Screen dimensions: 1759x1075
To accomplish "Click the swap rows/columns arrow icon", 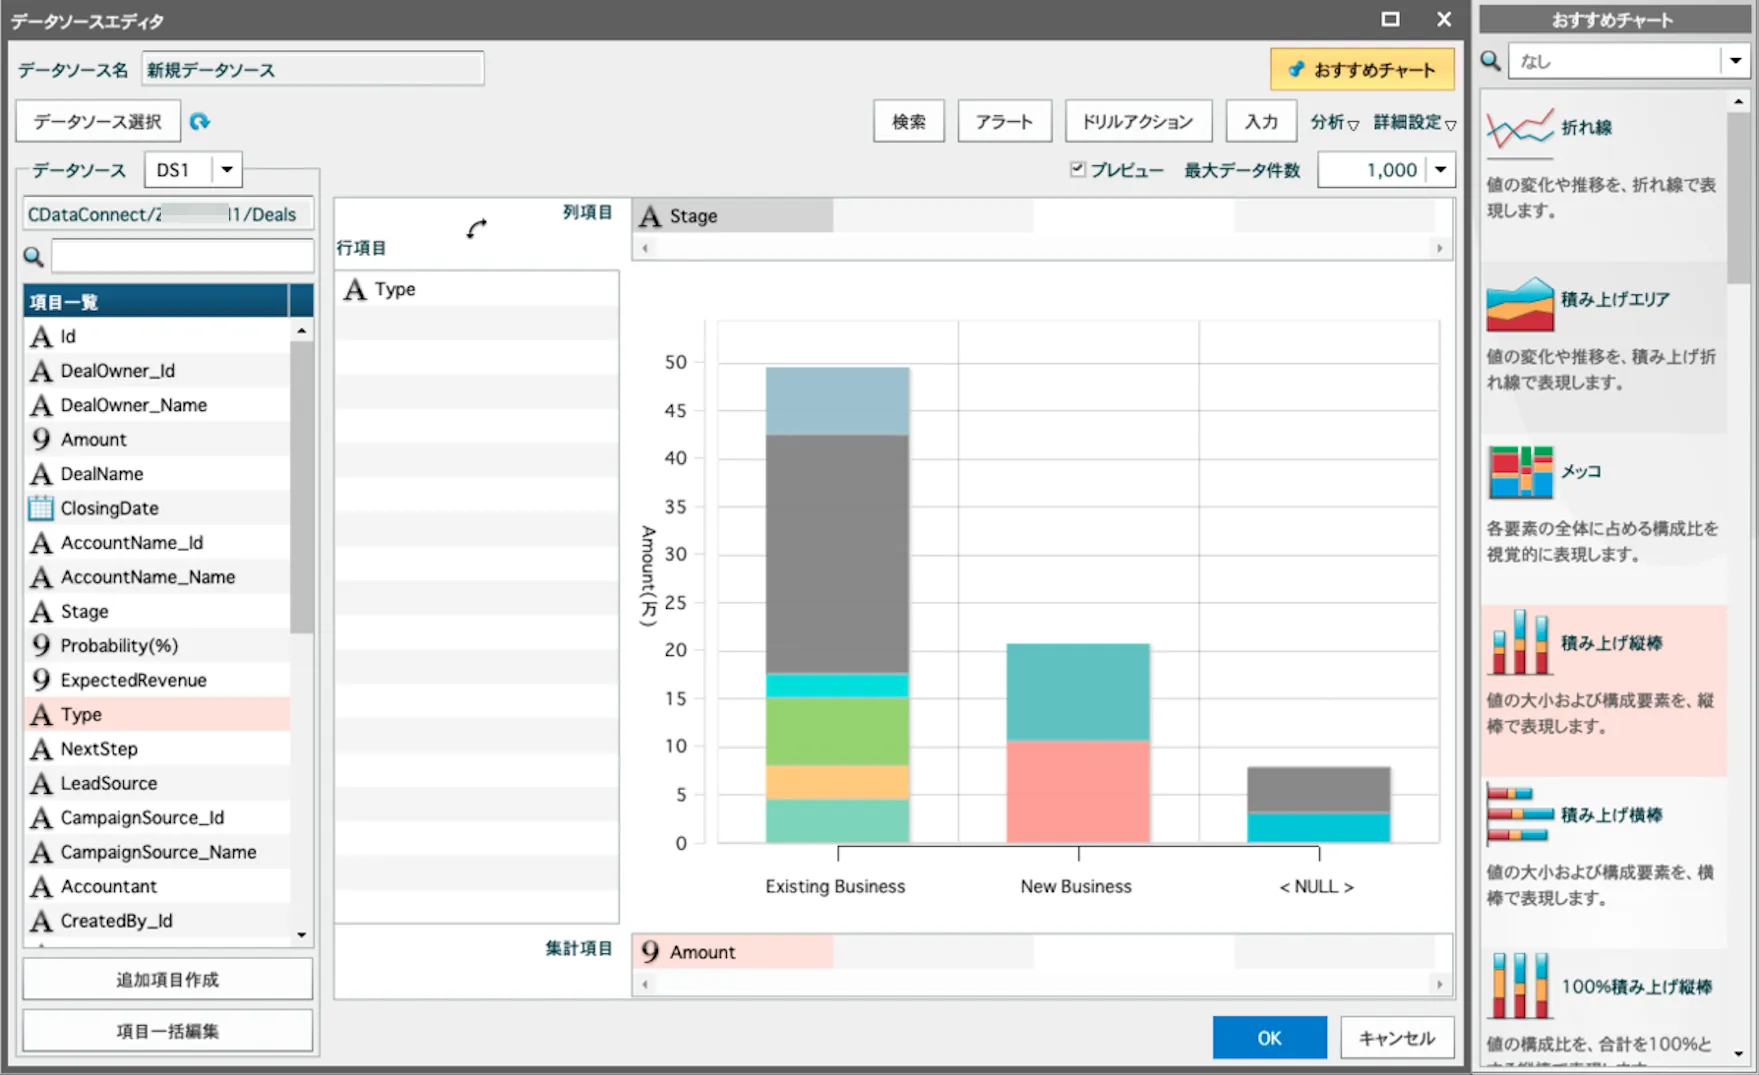I will [x=477, y=228].
